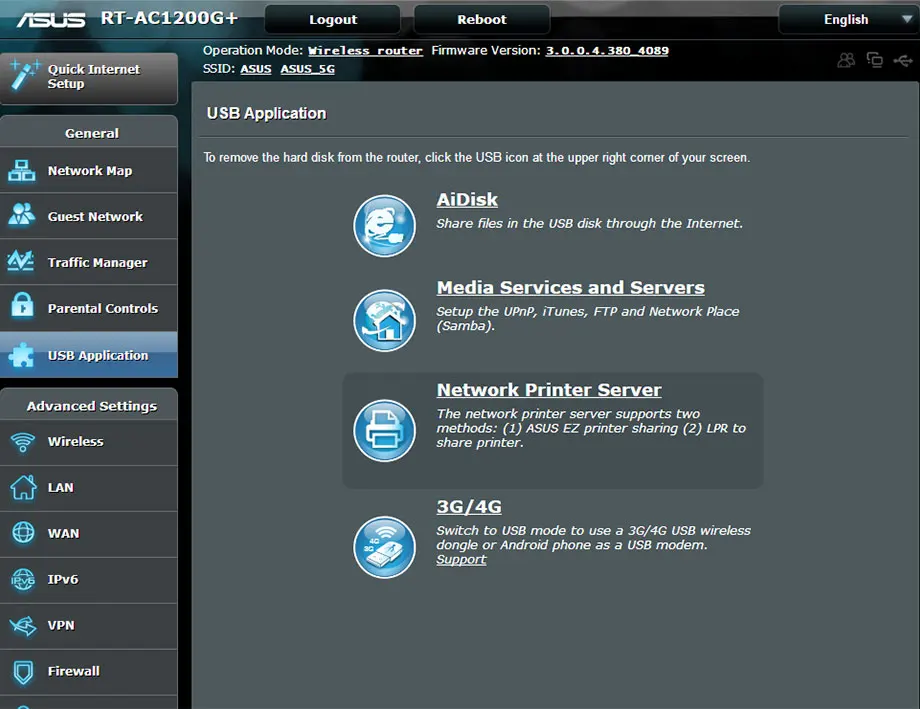Click the USB Application puzzle piece icon
The image size is (920, 709).
[22, 355]
